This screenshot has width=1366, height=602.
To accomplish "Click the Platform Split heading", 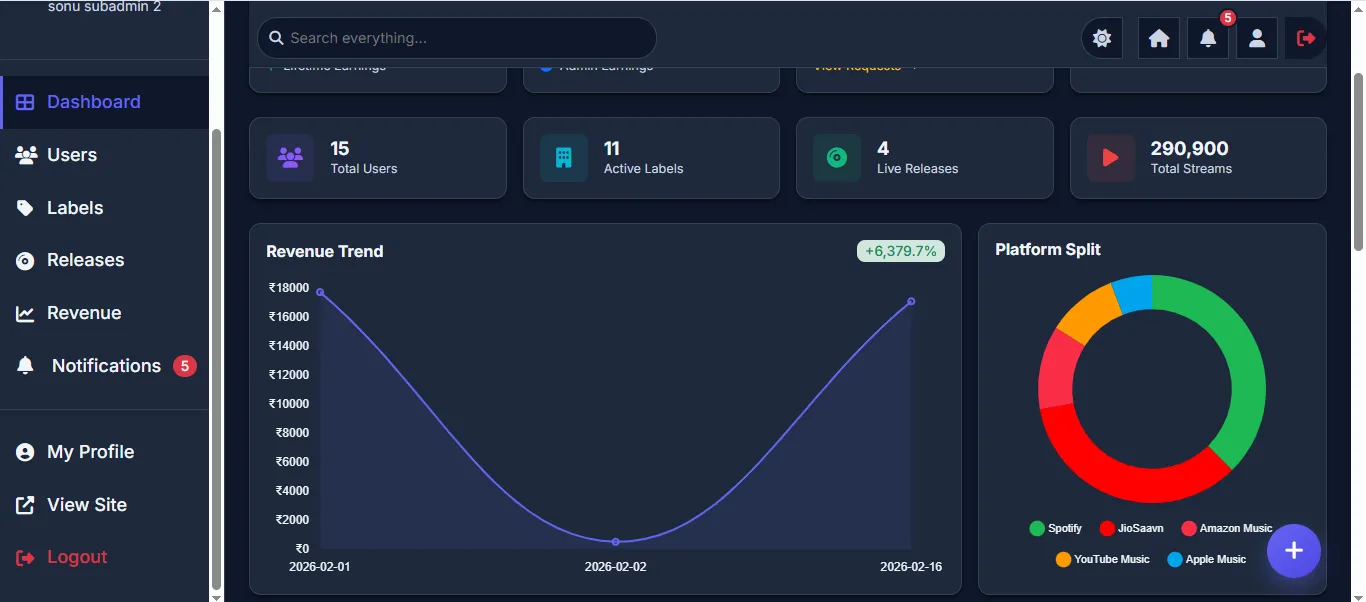I will [1048, 249].
